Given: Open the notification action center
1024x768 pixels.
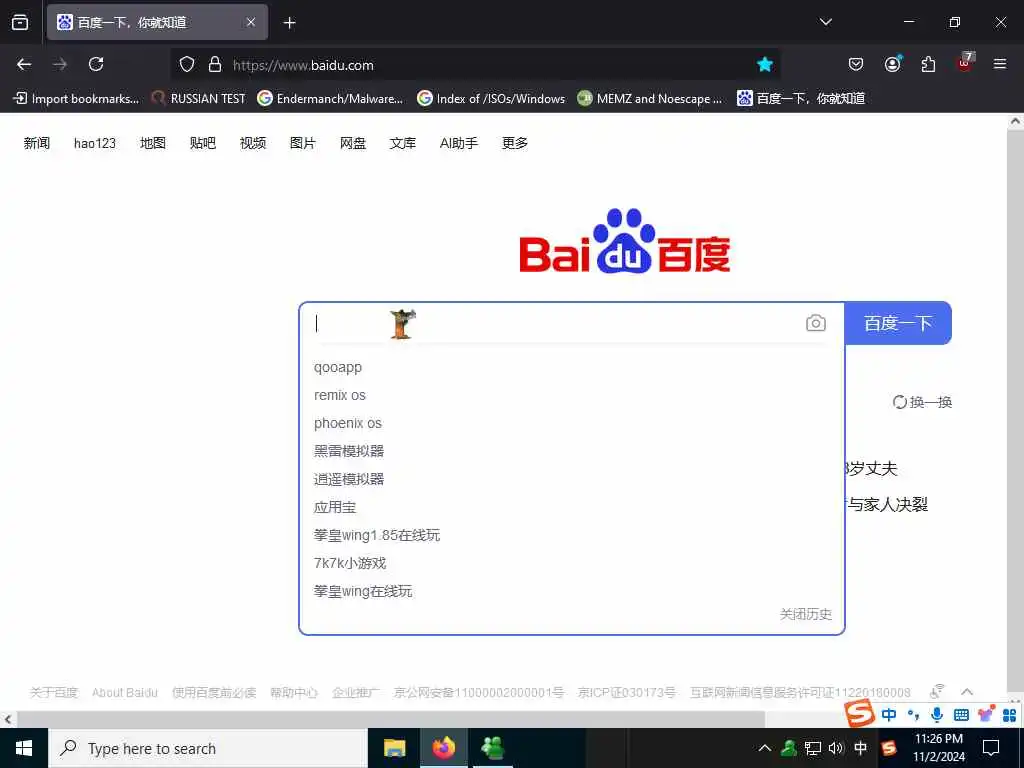Looking at the screenshot, I should 991,748.
